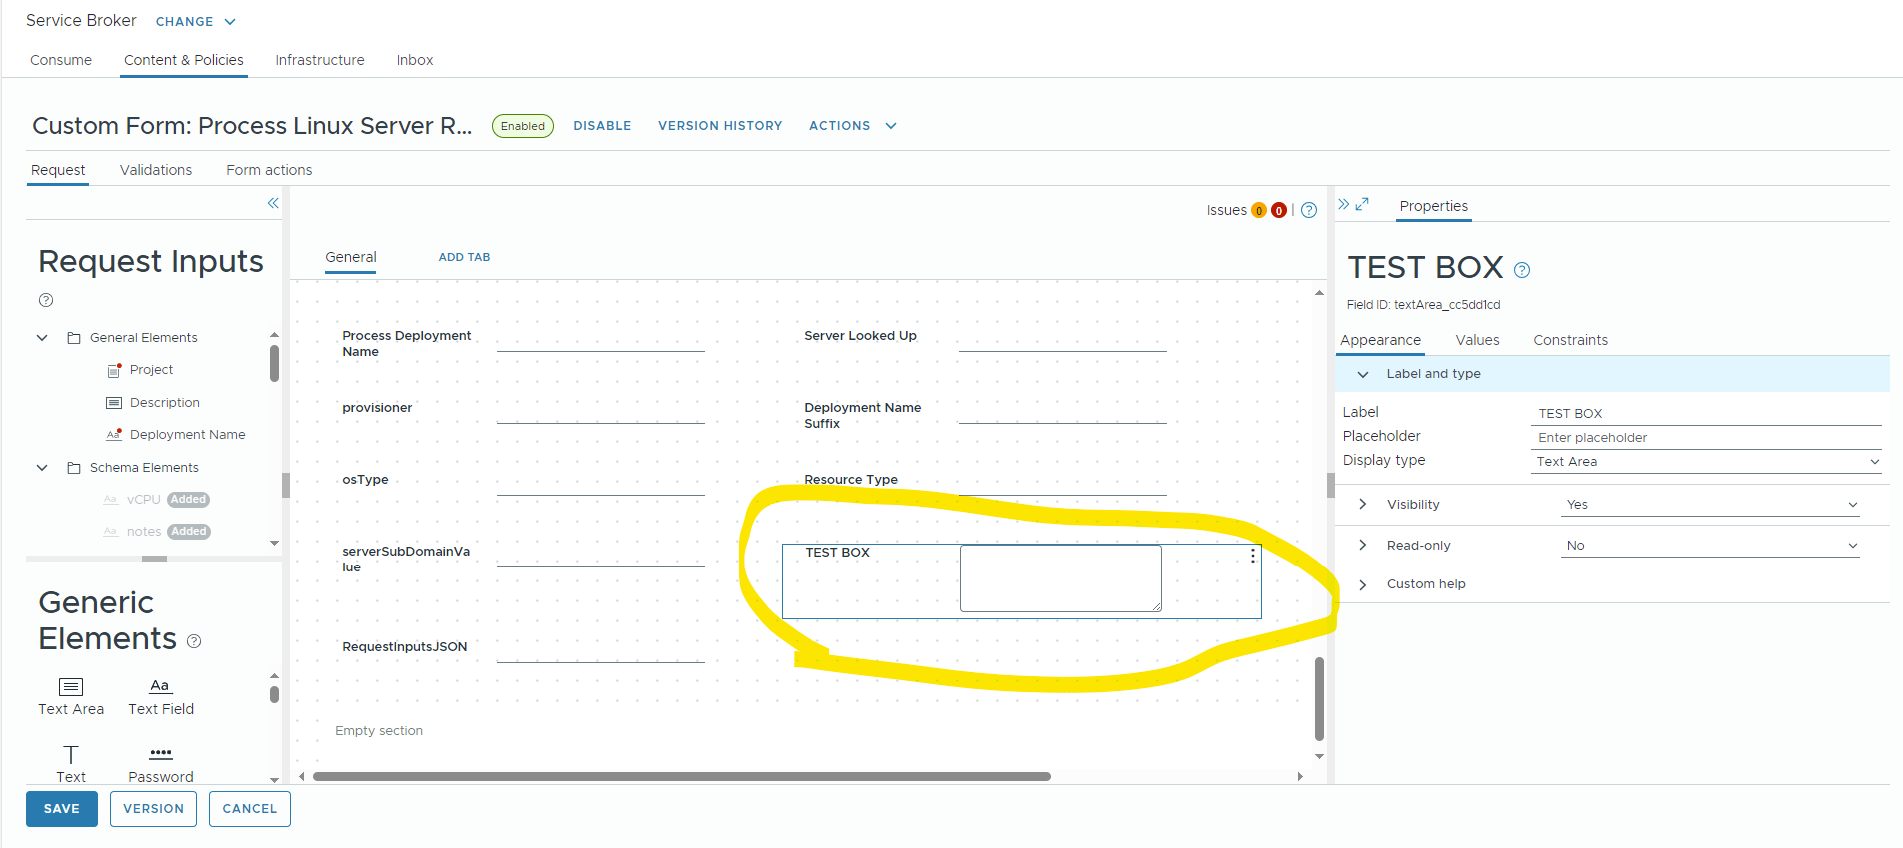Switch to the Consume tab

tap(61, 60)
